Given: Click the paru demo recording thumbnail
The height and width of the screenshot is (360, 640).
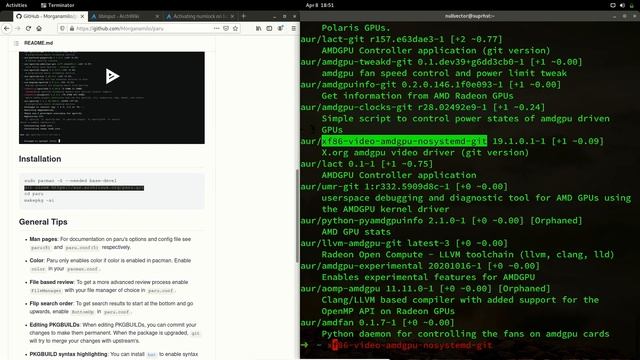Looking at the screenshot, I should pos(112,98).
